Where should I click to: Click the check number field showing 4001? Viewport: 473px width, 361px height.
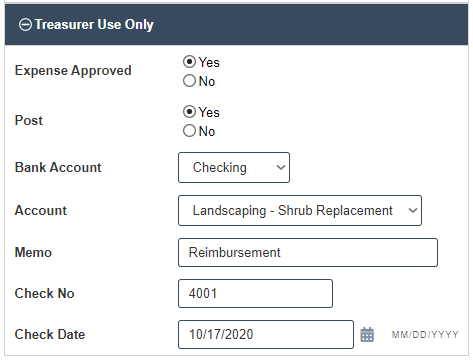coord(255,293)
